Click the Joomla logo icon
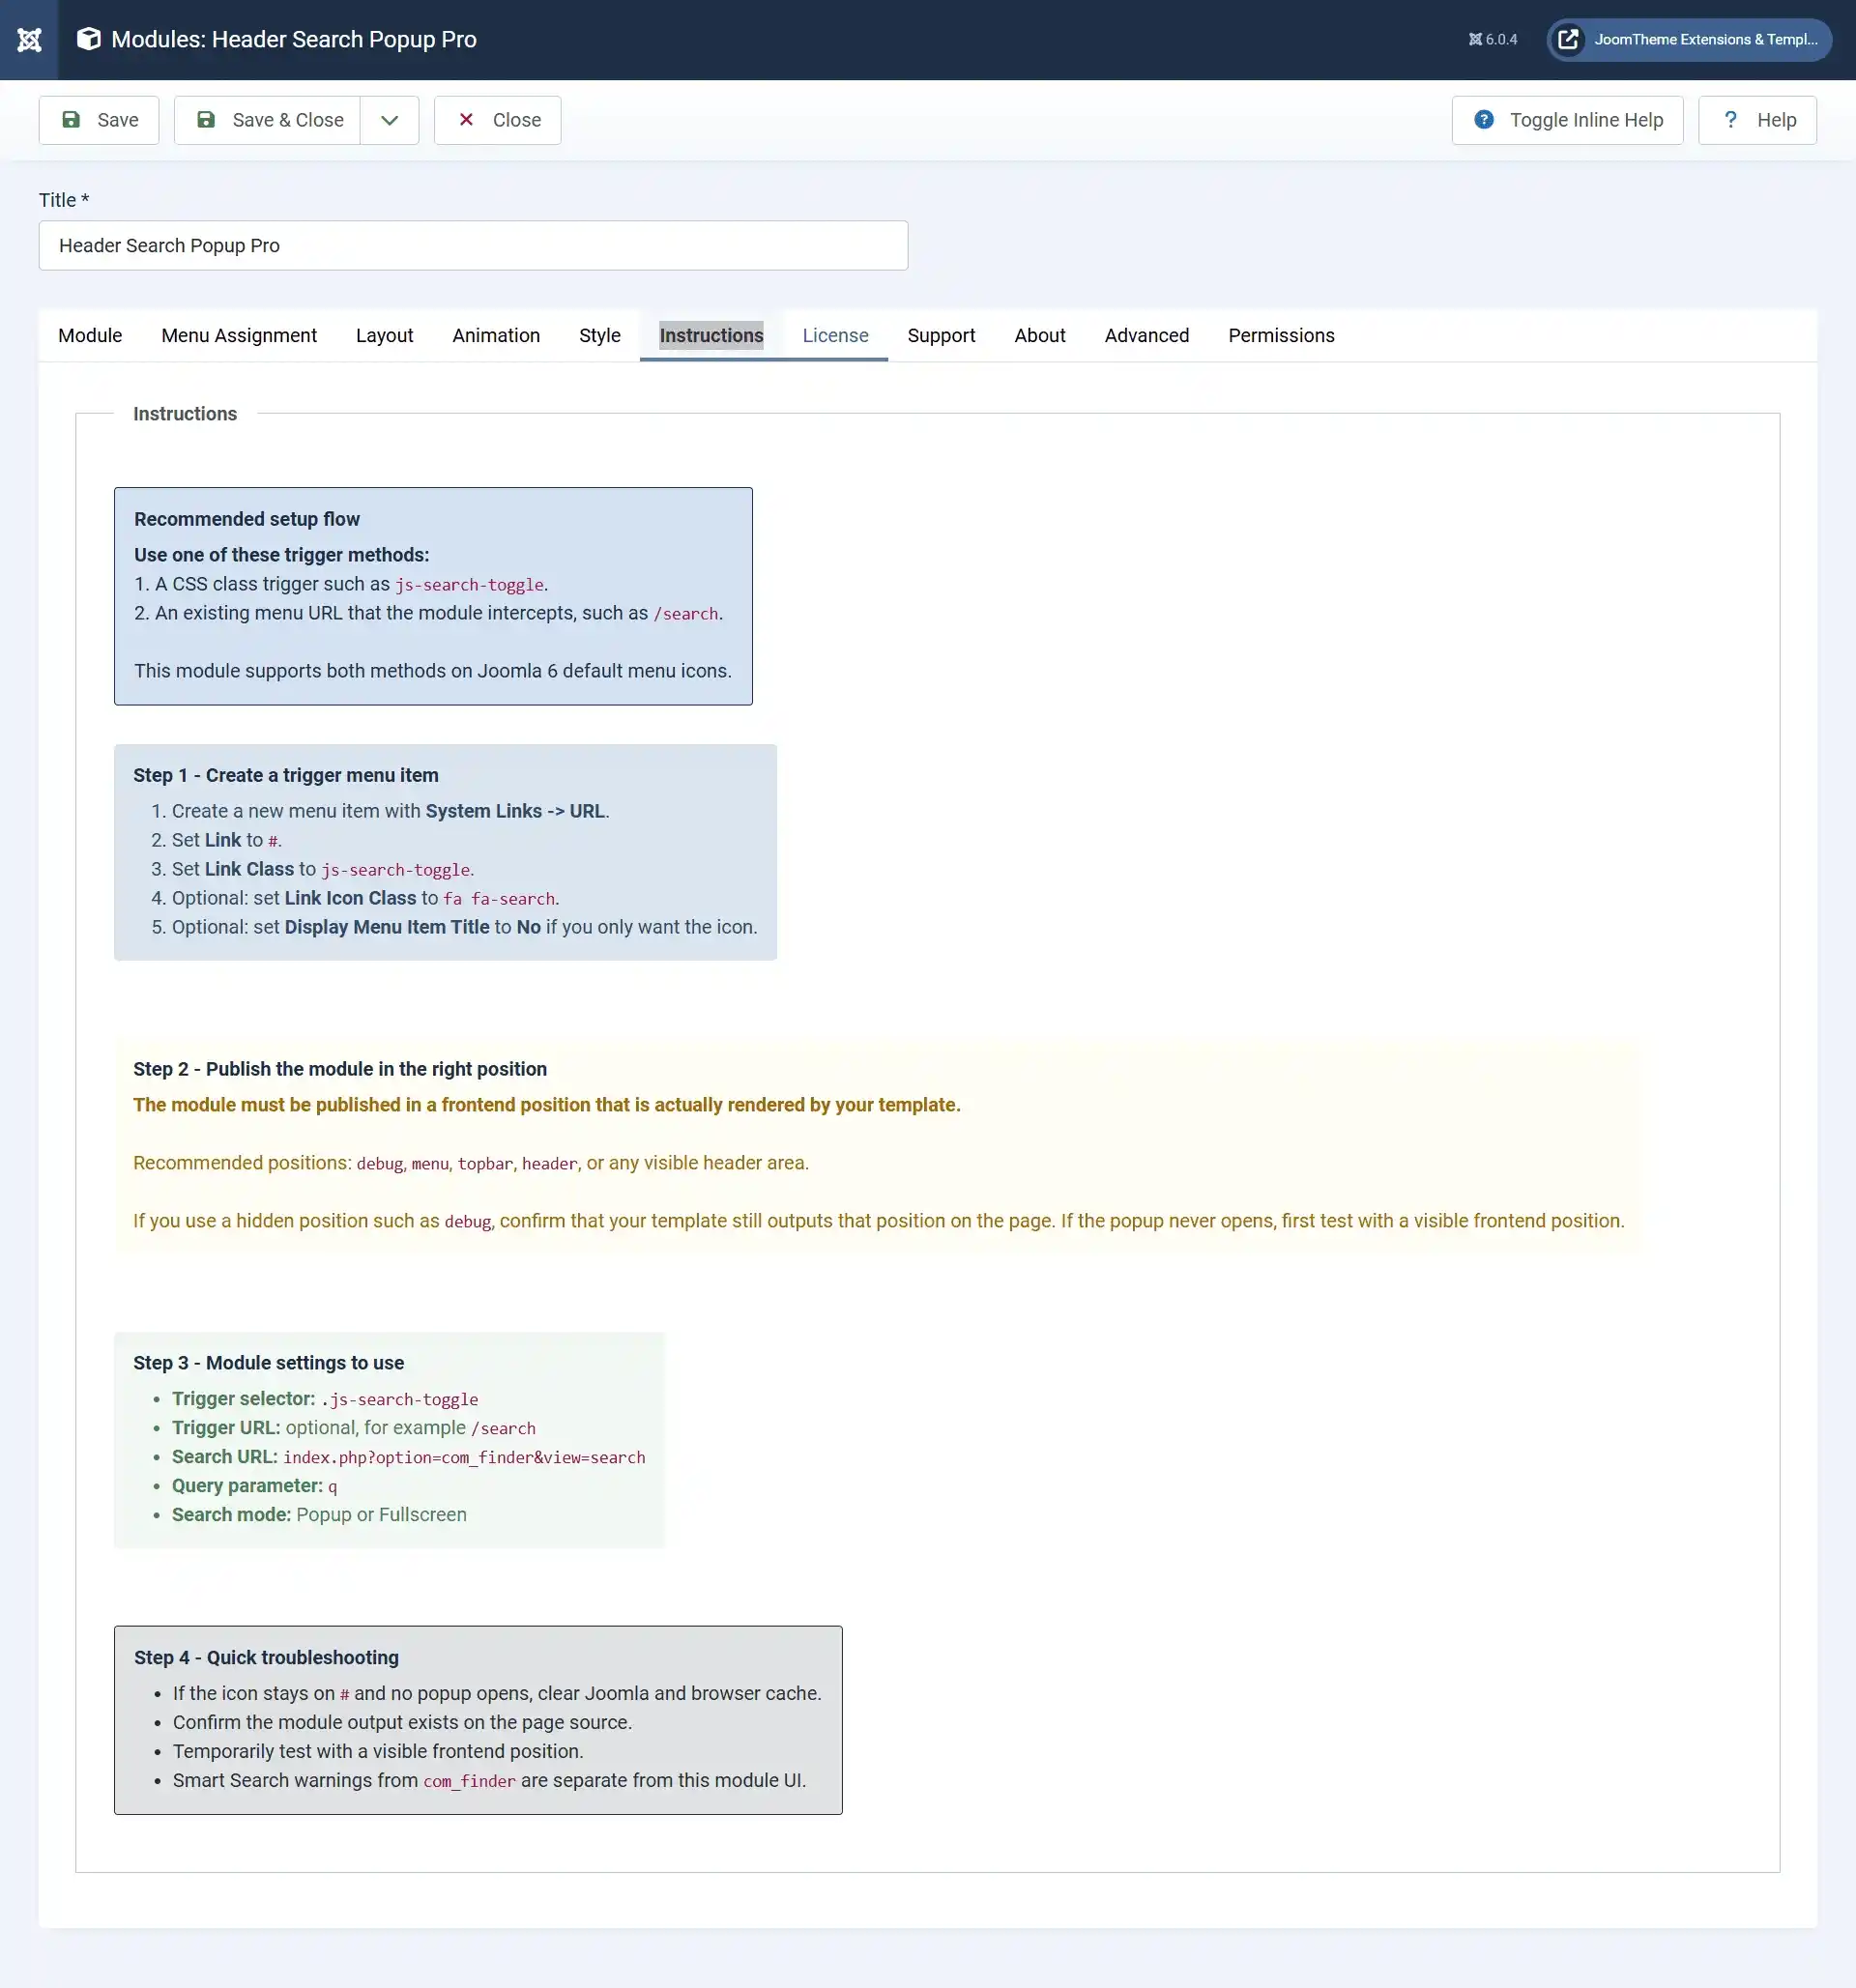Image resolution: width=1856 pixels, height=1988 pixels. [x=29, y=40]
